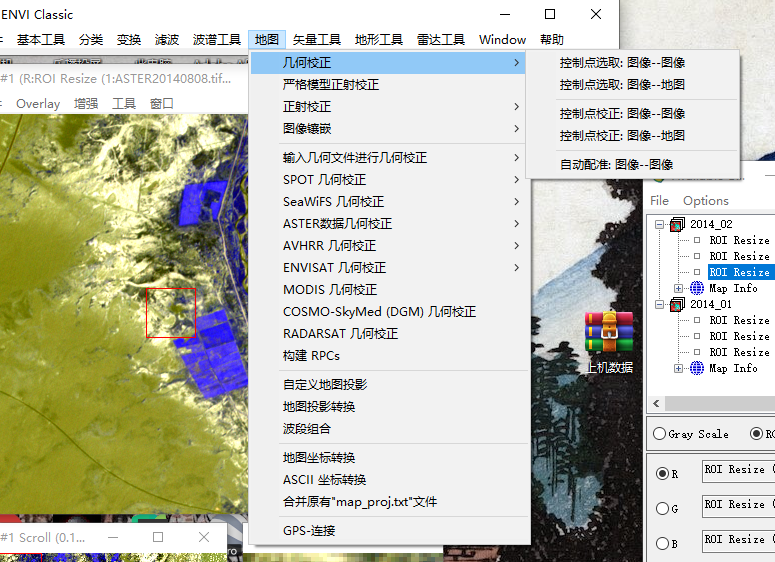Select the B band radio button
Viewport: 775px width, 562px height.
coord(662,543)
